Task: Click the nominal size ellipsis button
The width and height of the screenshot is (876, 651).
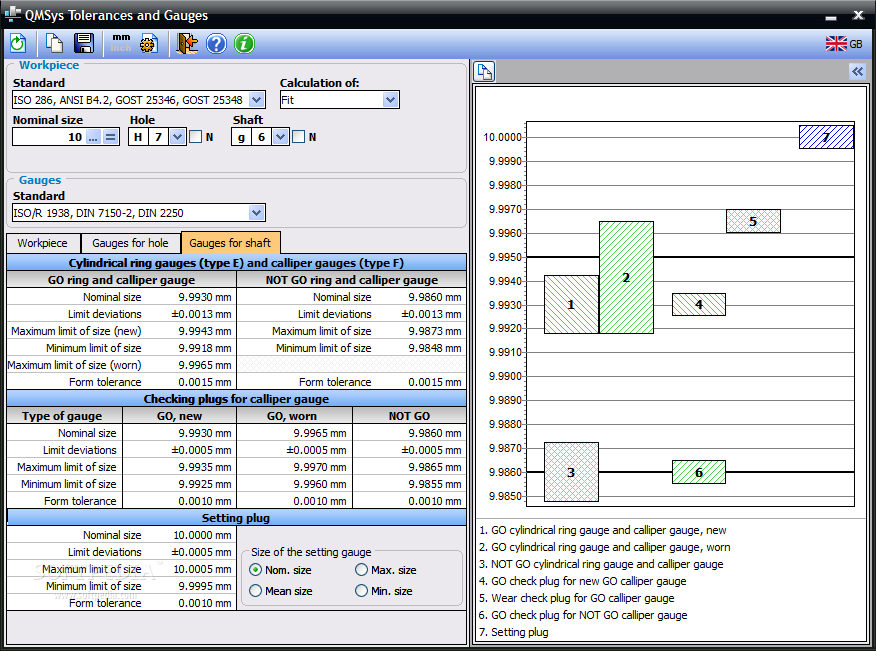Action: click(93, 137)
